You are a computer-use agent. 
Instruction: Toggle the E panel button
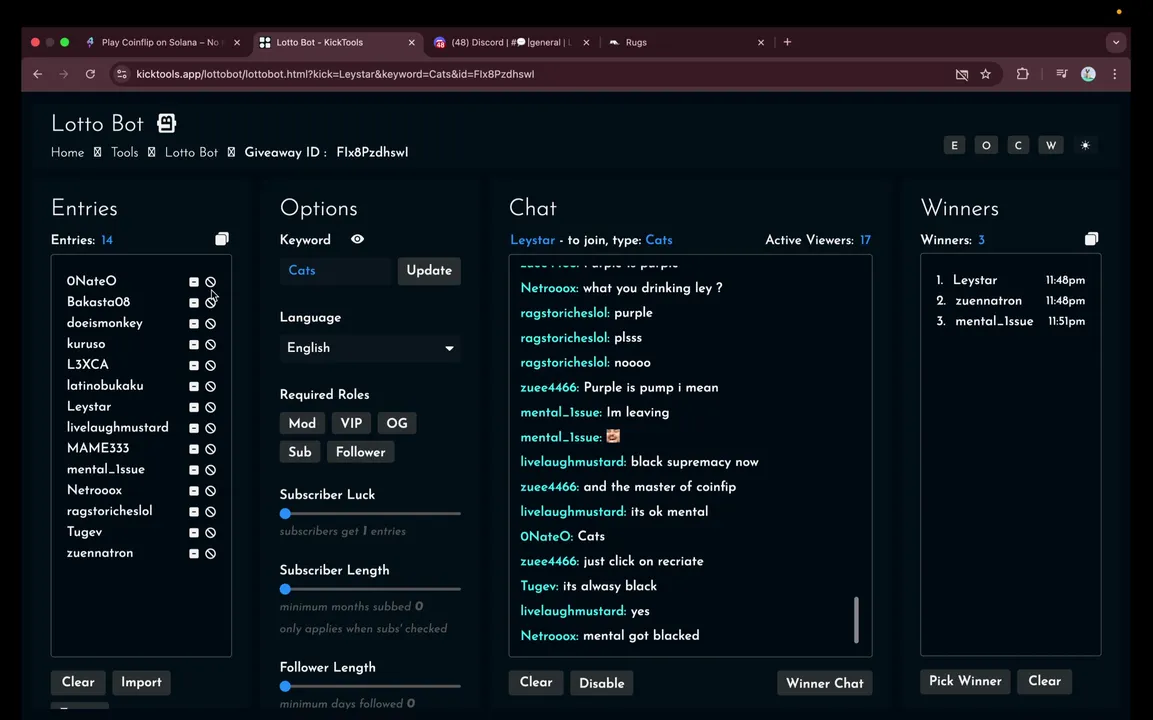954,146
